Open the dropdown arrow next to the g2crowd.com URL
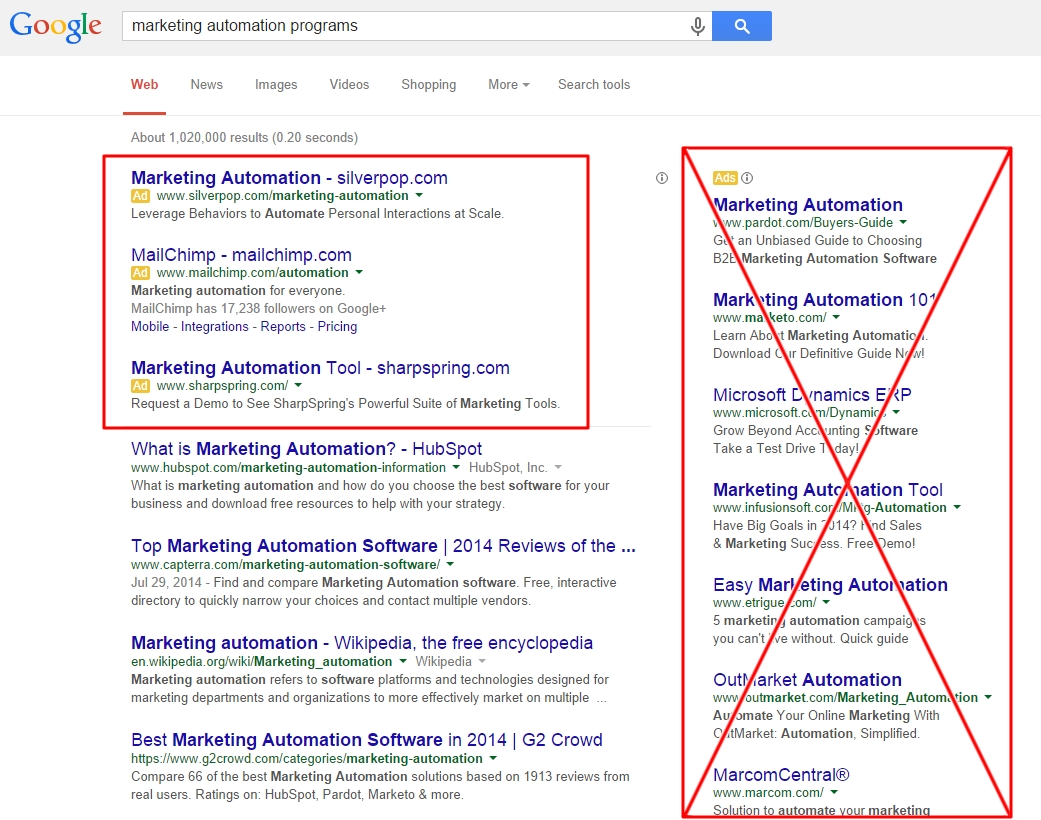Viewport: 1041px width, 820px height. (x=493, y=759)
